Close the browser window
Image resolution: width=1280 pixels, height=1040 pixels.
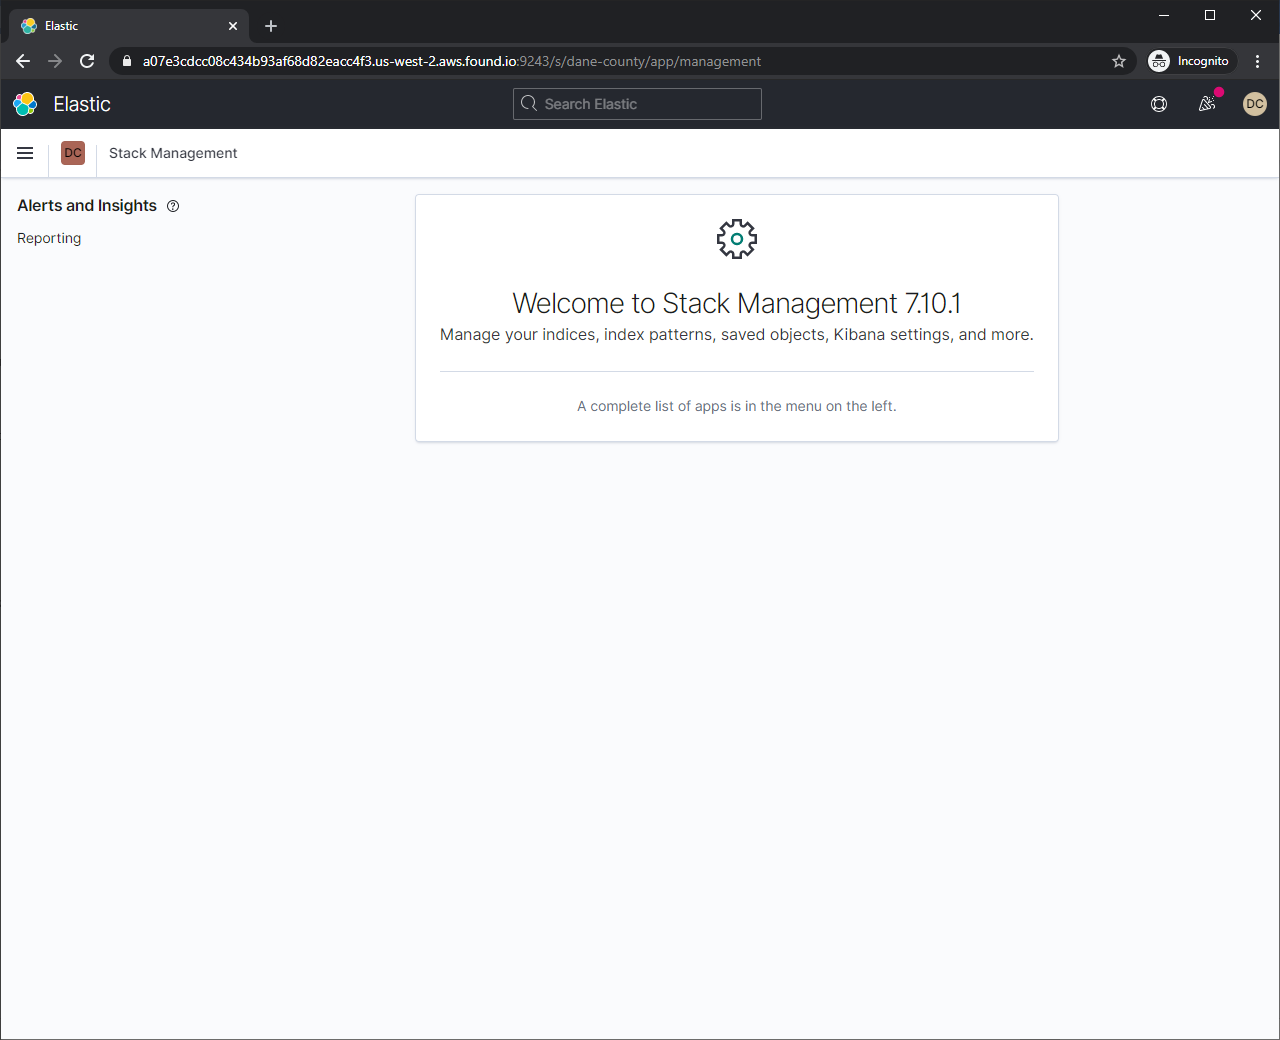1256,15
